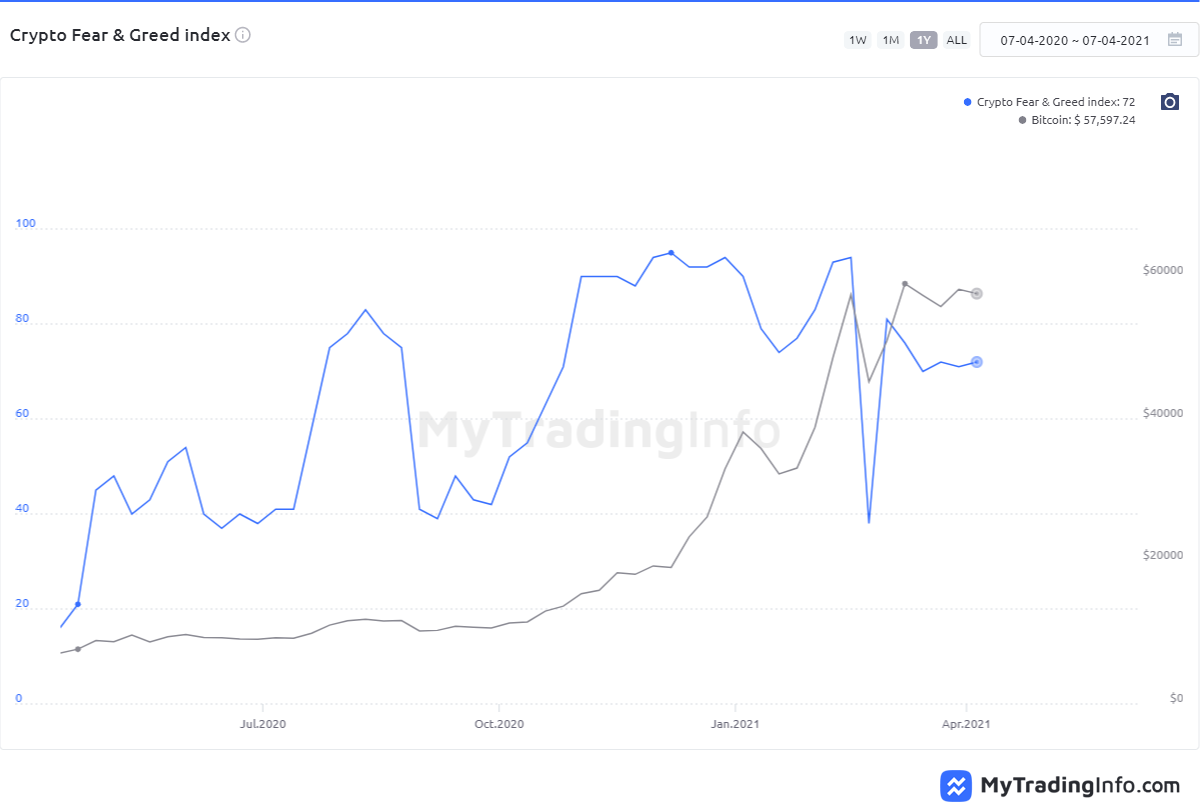Click the Jan.2021 axis label

point(735,724)
